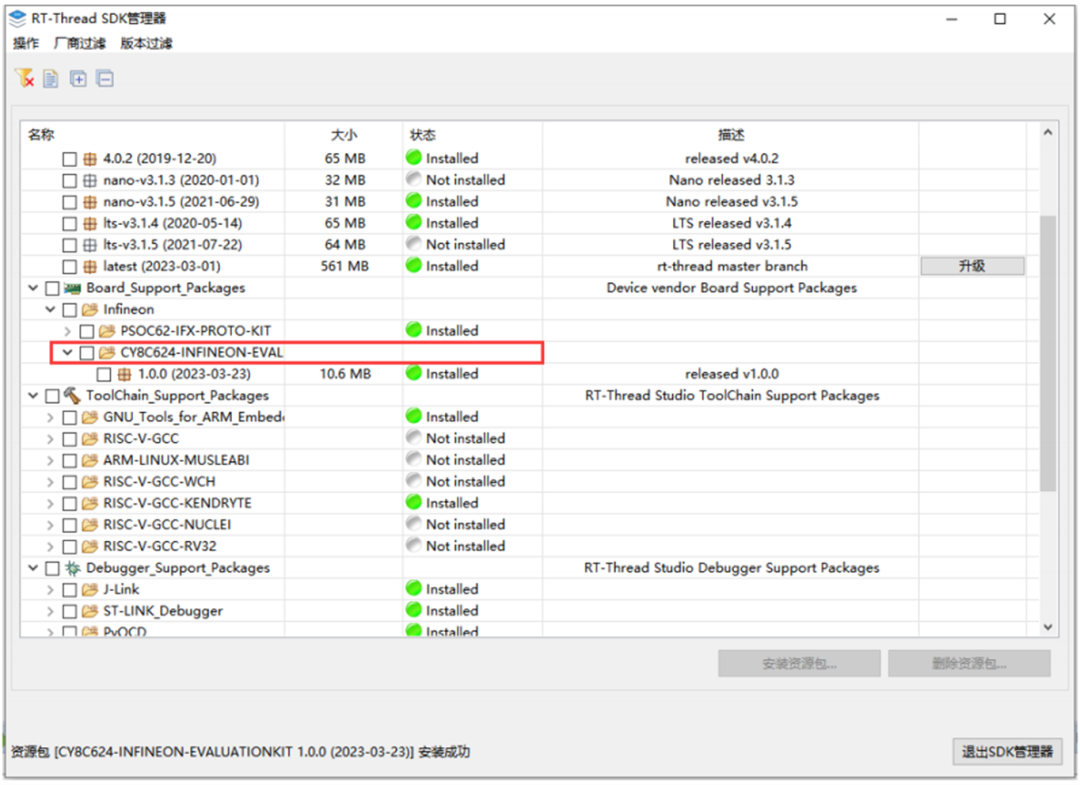The image size is (1080, 785).
Task: Open the 厂商过滤 menu
Action: [x=80, y=43]
